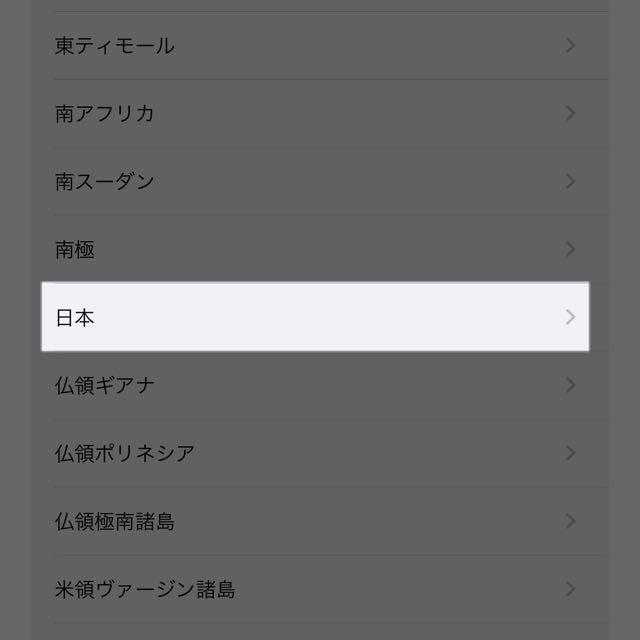Click the 南極 text label
This screenshot has height=640, width=640.
click(75, 249)
